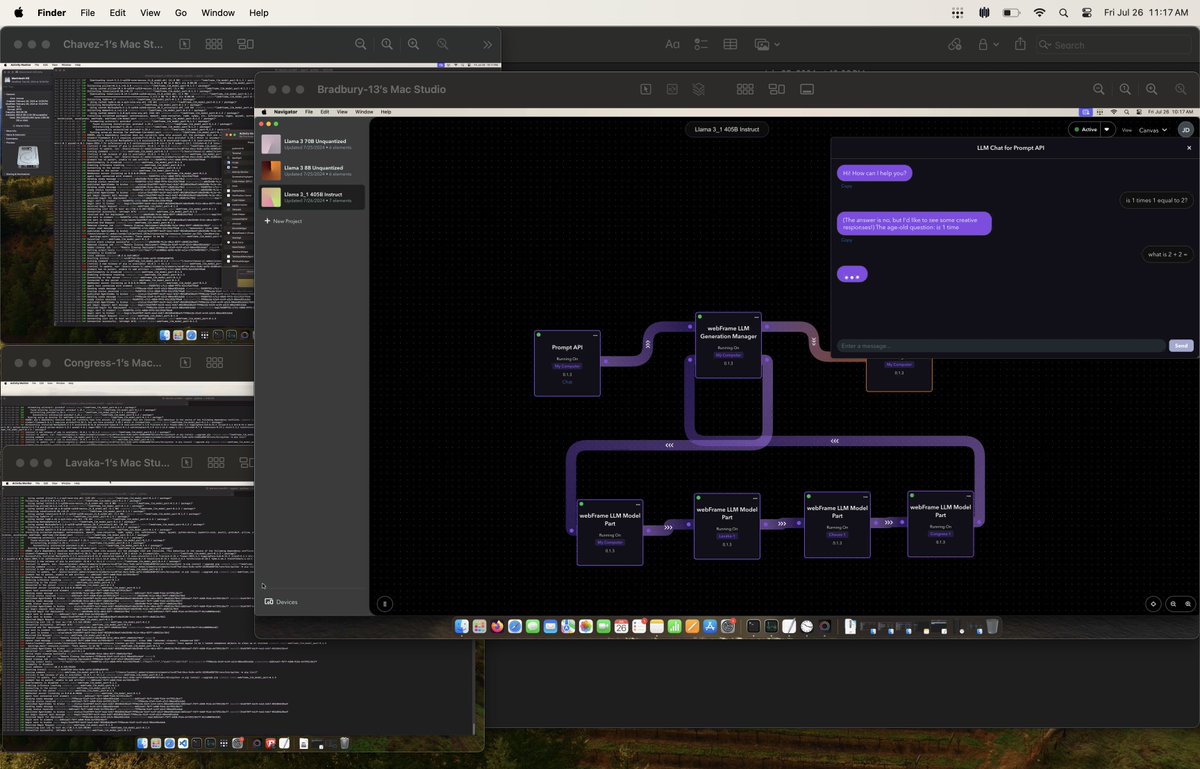This screenshot has width=1200, height=769.
Task: Click the Aa text style icon in background toolbar
Action: 672,44
